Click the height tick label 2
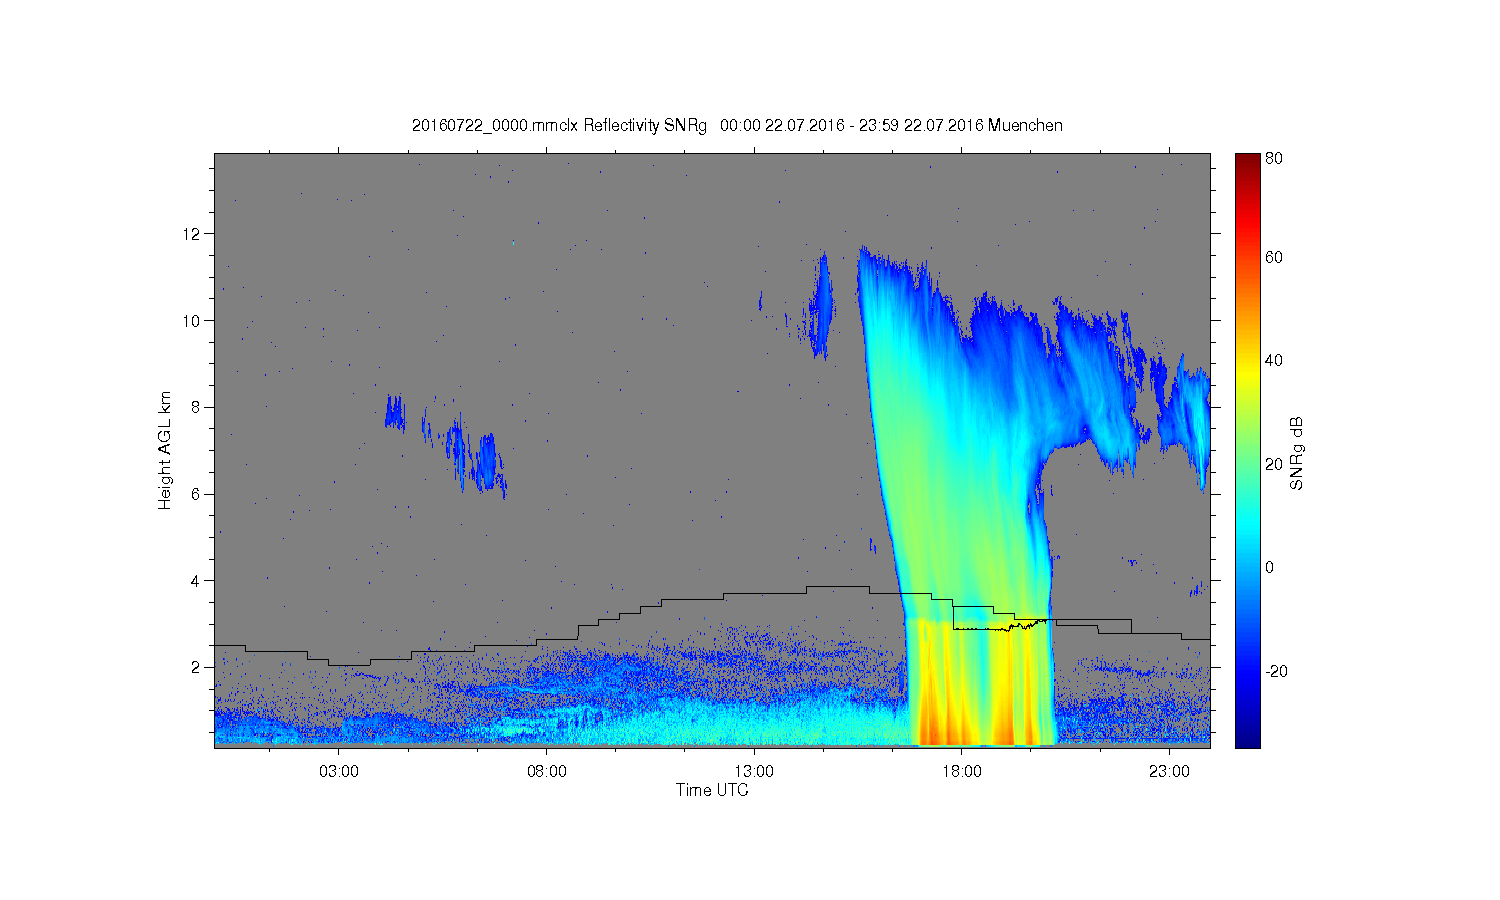Screen dimensions: 1500x900 pyautogui.click(x=195, y=667)
